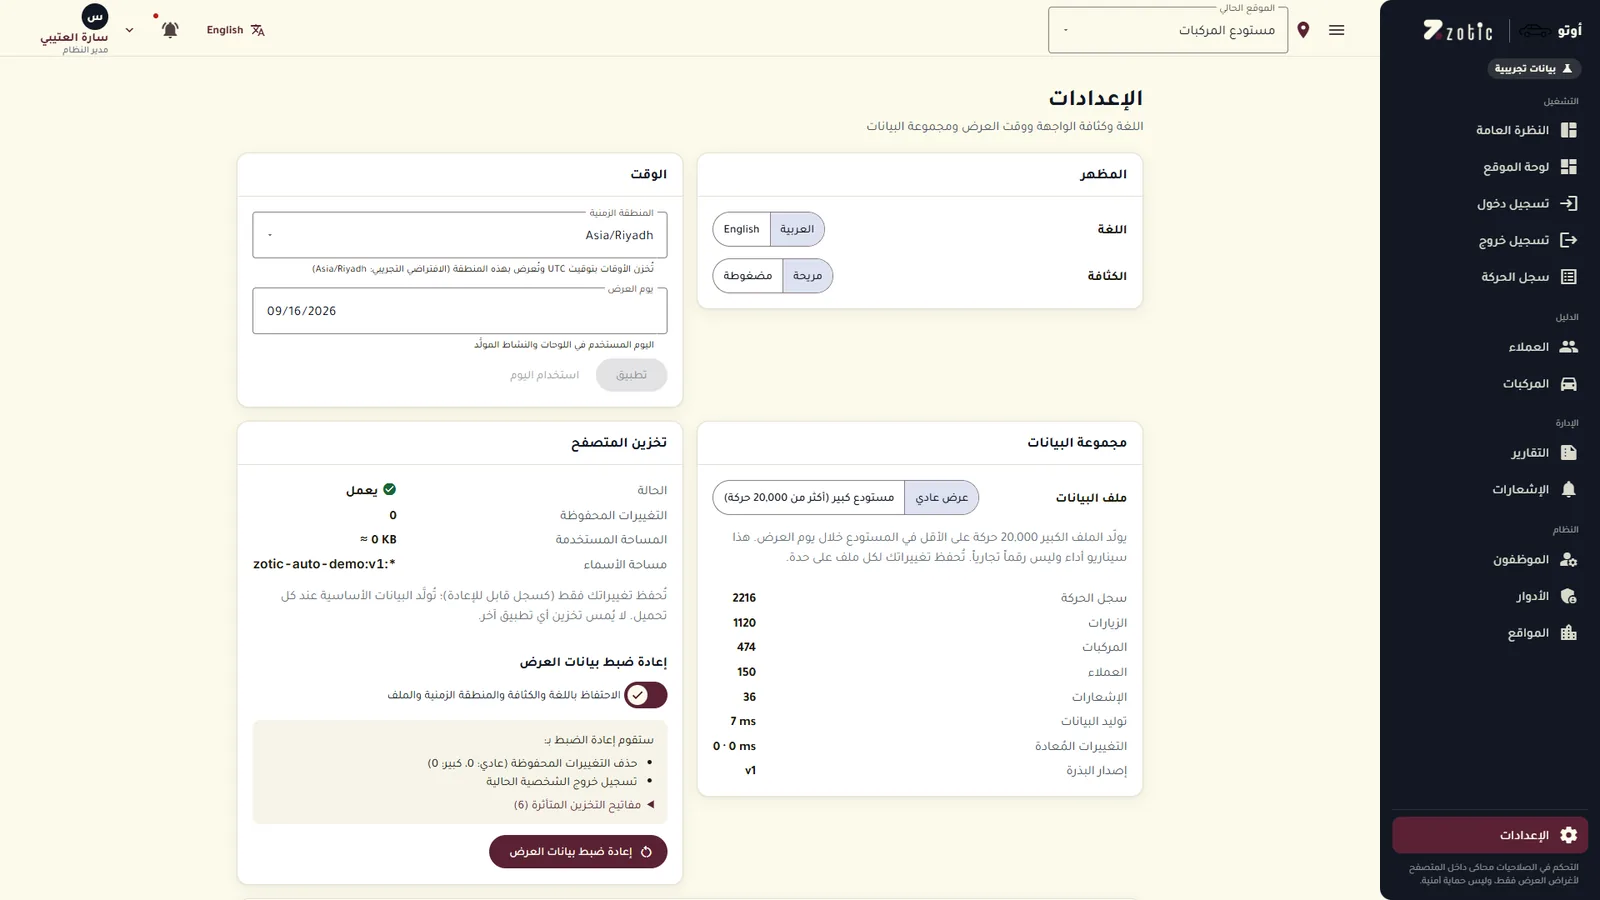Click إعادة ضبط بيانات العرض button
Screen dimensions: 1600x900
(x=578, y=852)
